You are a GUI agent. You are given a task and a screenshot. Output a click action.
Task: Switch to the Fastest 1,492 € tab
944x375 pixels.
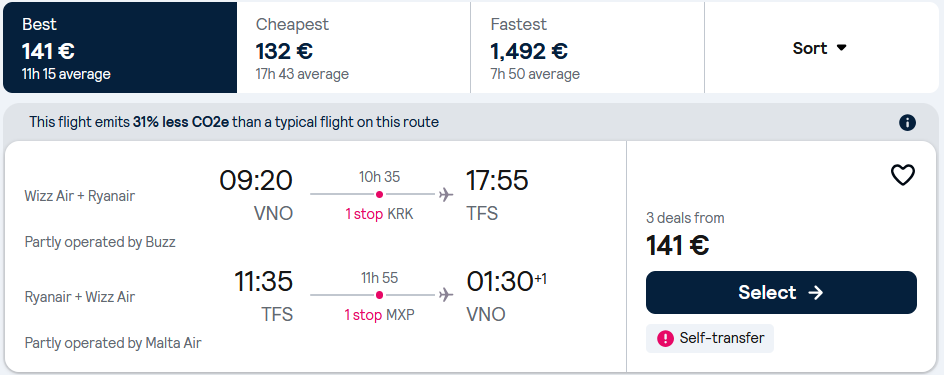[587, 48]
